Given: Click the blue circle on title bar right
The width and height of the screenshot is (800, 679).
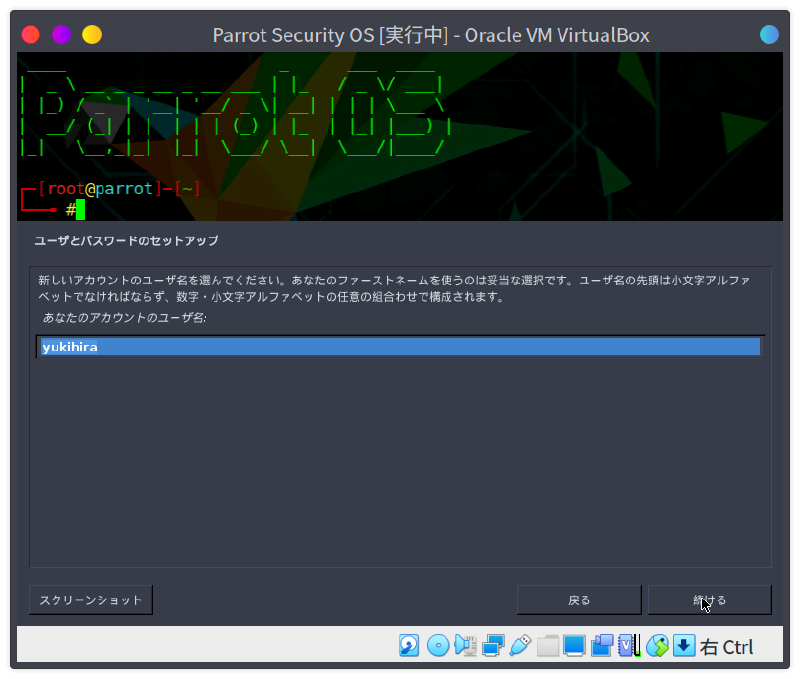Looking at the screenshot, I should pos(769,35).
